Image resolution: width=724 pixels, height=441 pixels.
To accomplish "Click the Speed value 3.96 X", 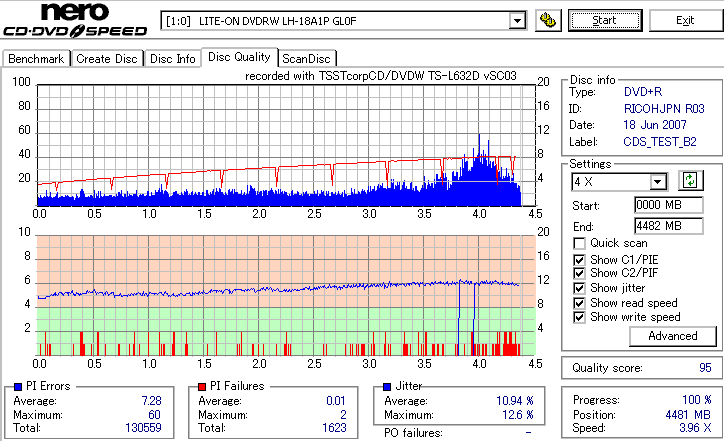I will coord(695,428).
